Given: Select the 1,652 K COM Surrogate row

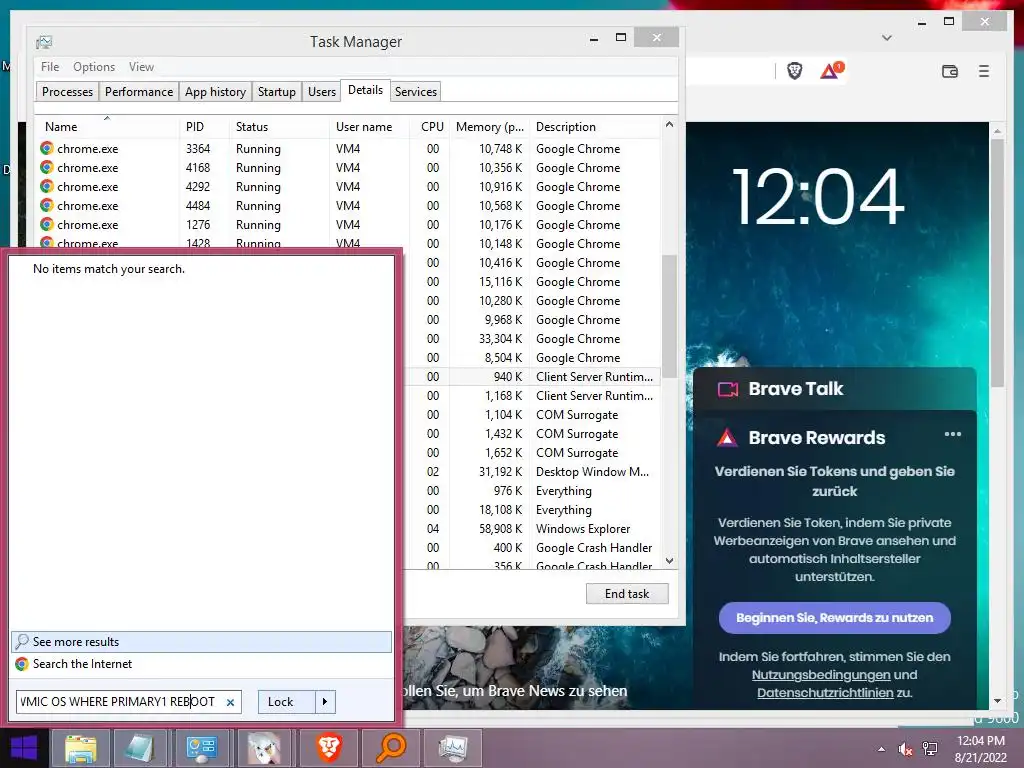Looking at the screenshot, I should (532, 453).
